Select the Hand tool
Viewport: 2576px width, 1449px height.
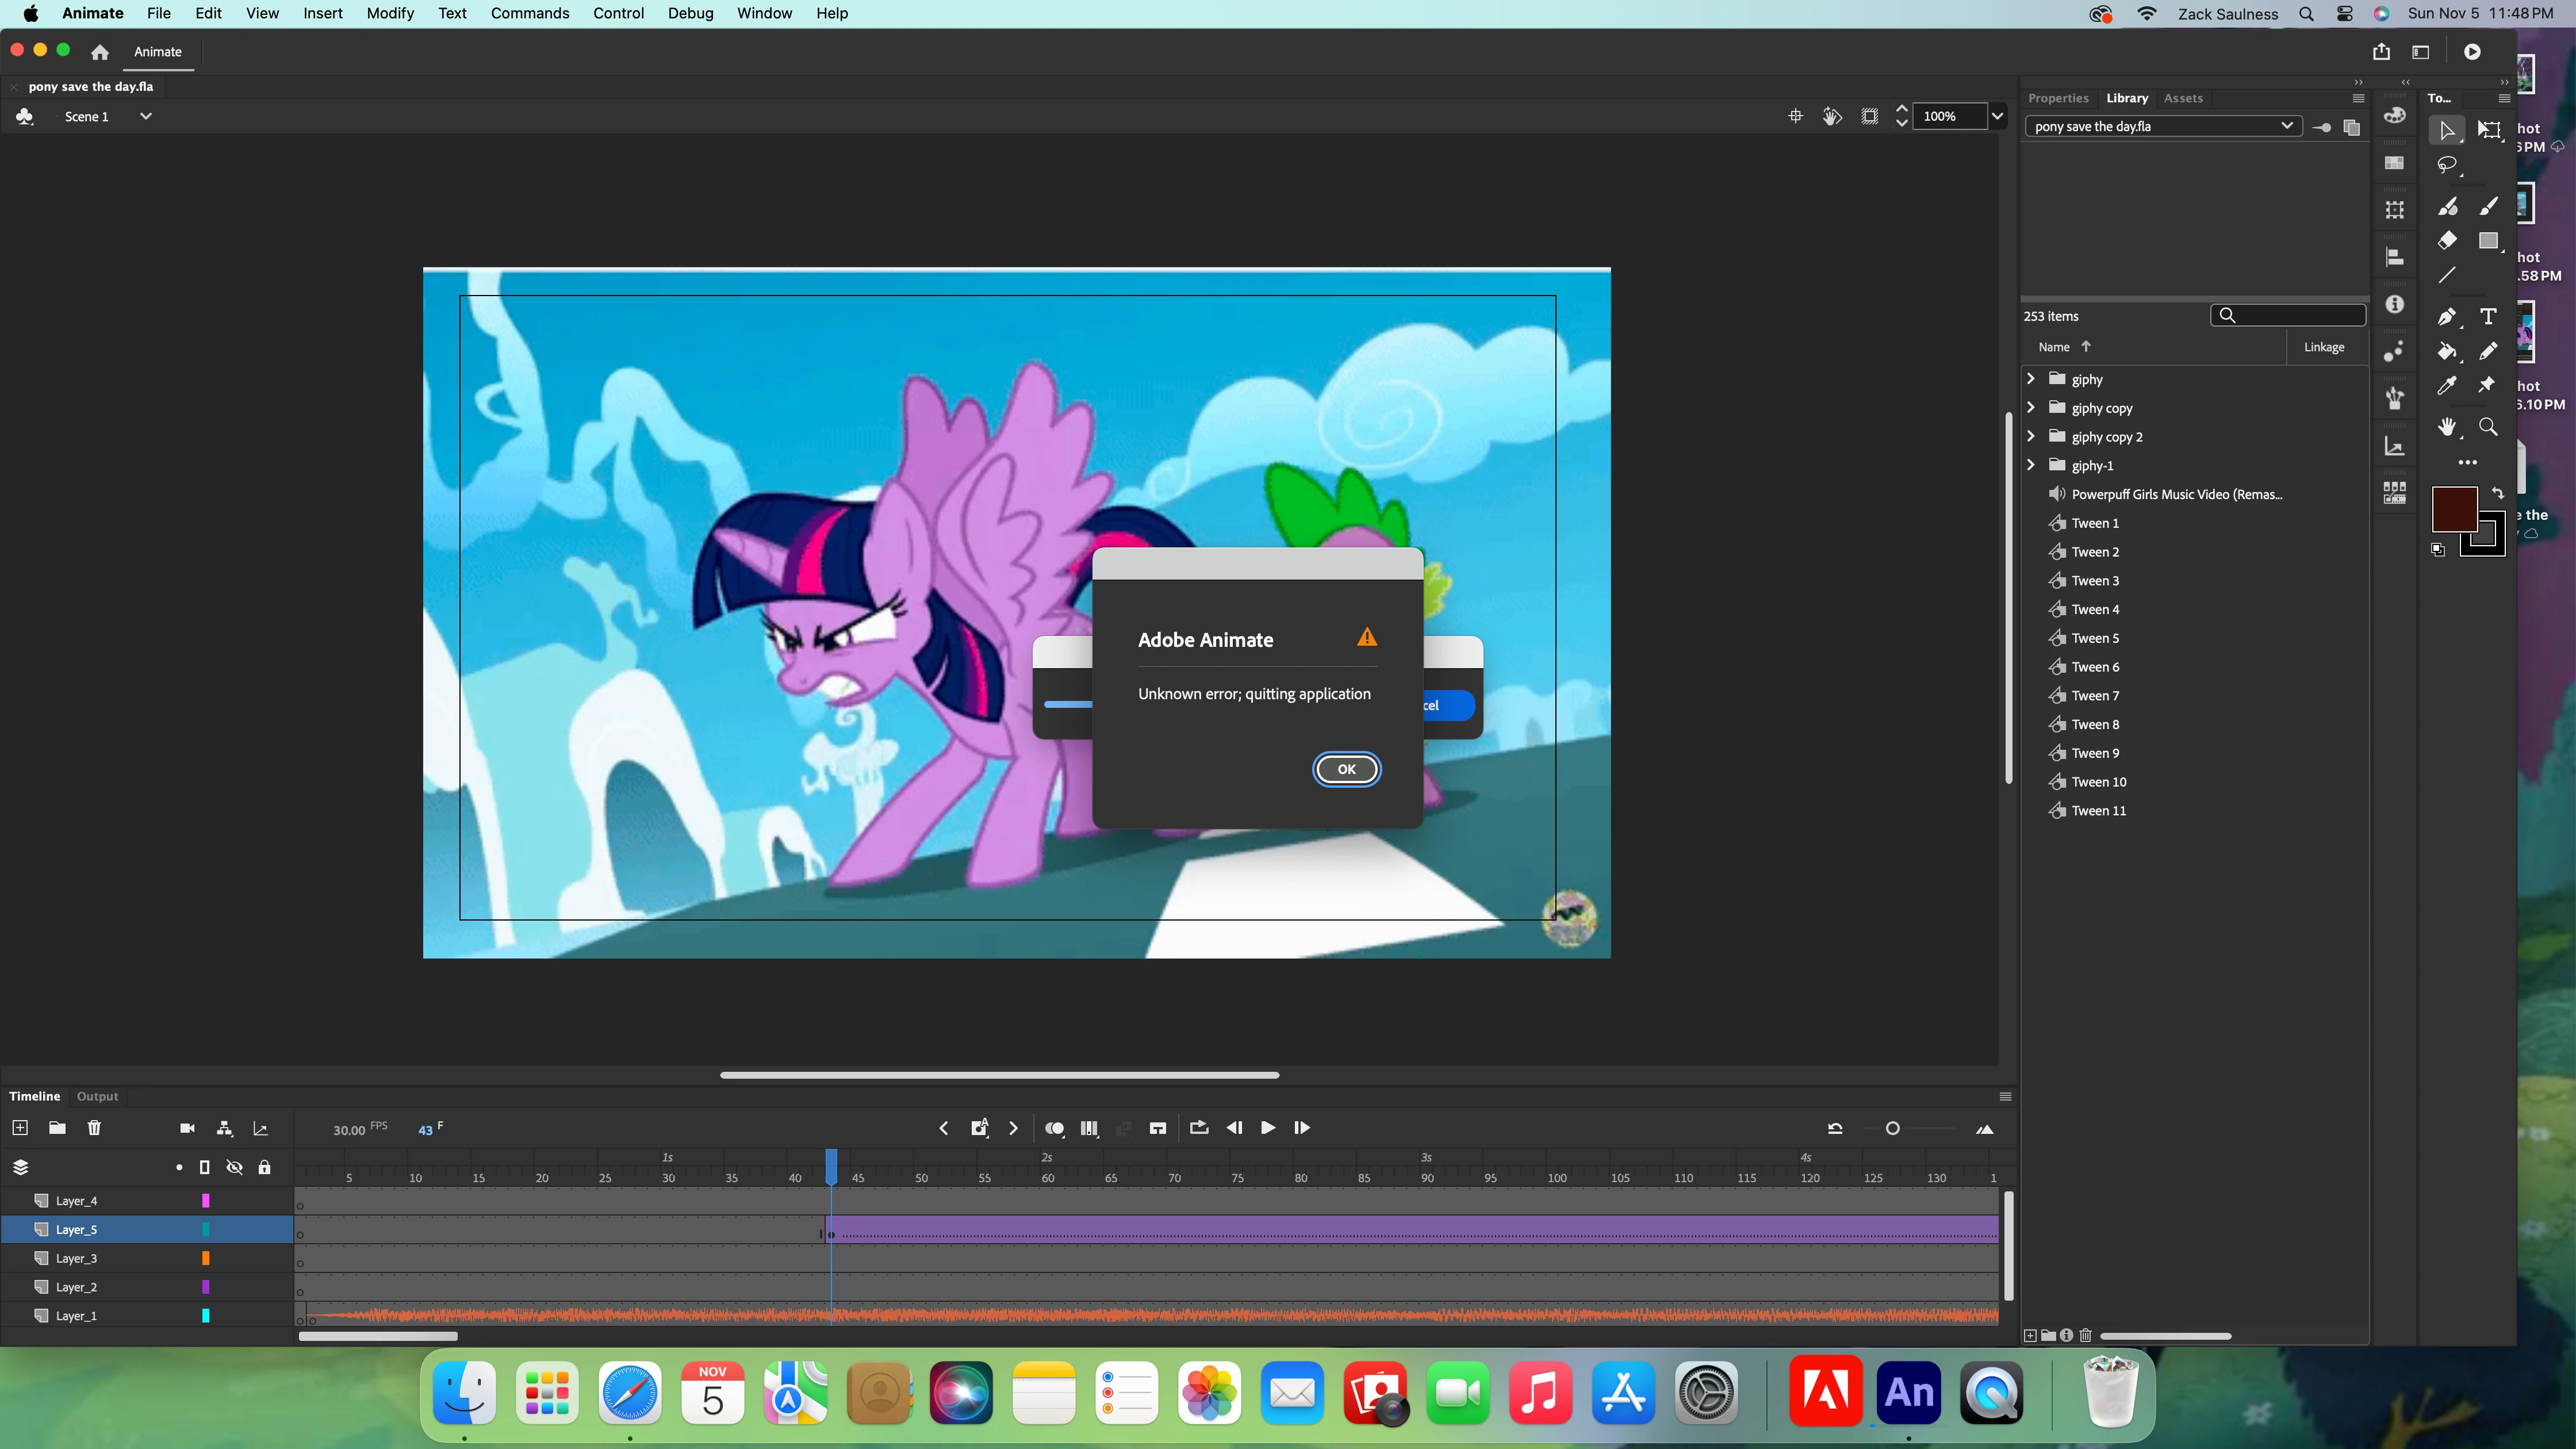pos(2447,427)
